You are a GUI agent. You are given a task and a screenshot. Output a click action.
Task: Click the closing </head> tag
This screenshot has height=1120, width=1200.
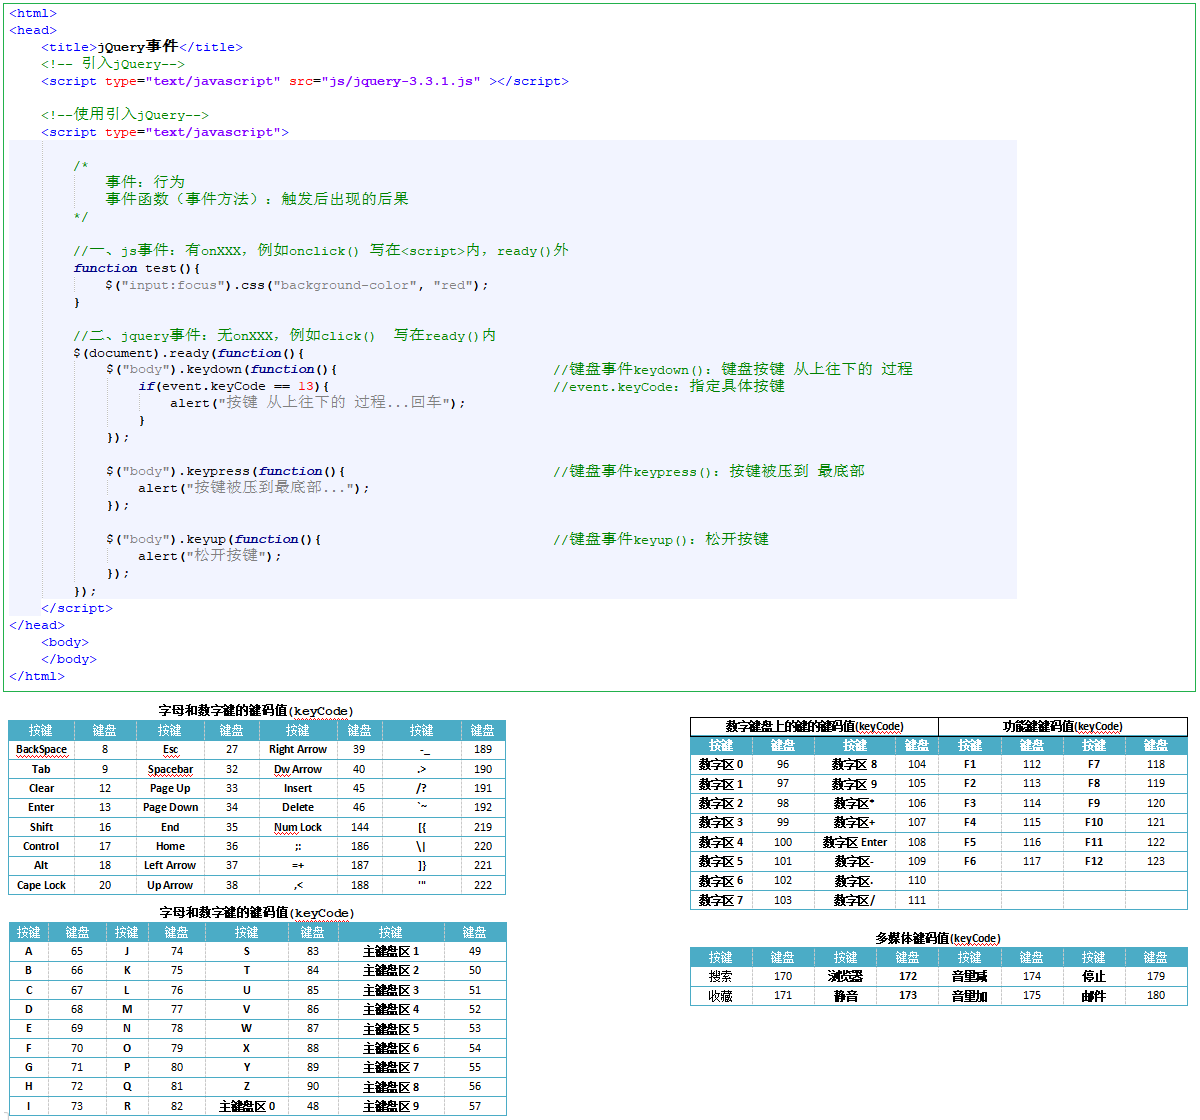37,625
